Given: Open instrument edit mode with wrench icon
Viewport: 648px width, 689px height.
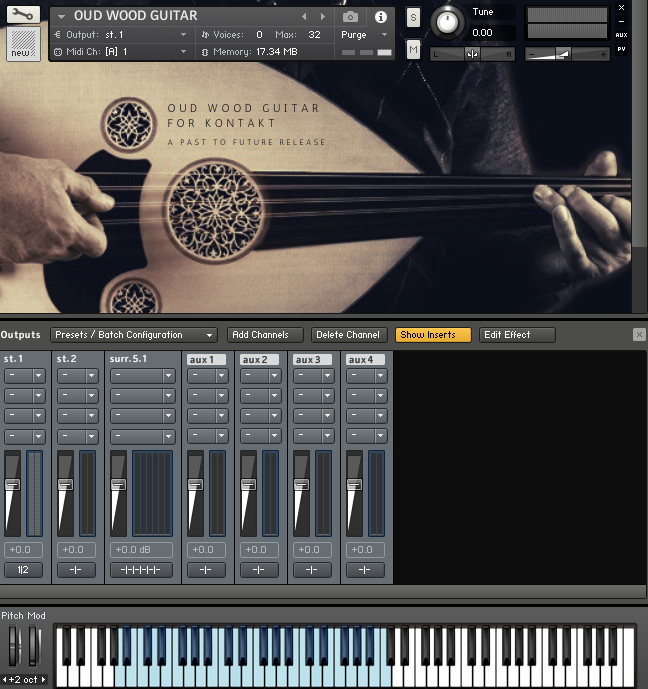Looking at the screenshot, I should 23,15.
